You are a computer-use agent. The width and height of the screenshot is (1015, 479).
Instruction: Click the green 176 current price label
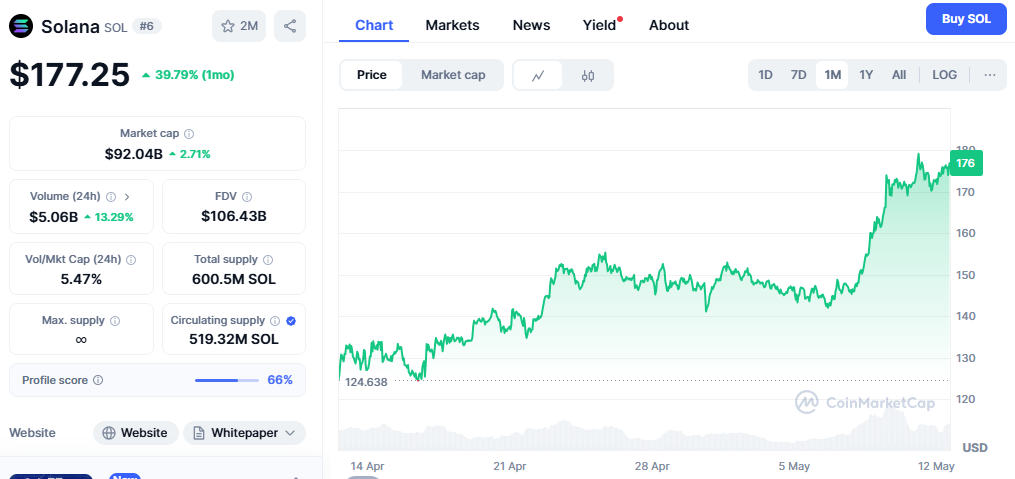[966, 163]
